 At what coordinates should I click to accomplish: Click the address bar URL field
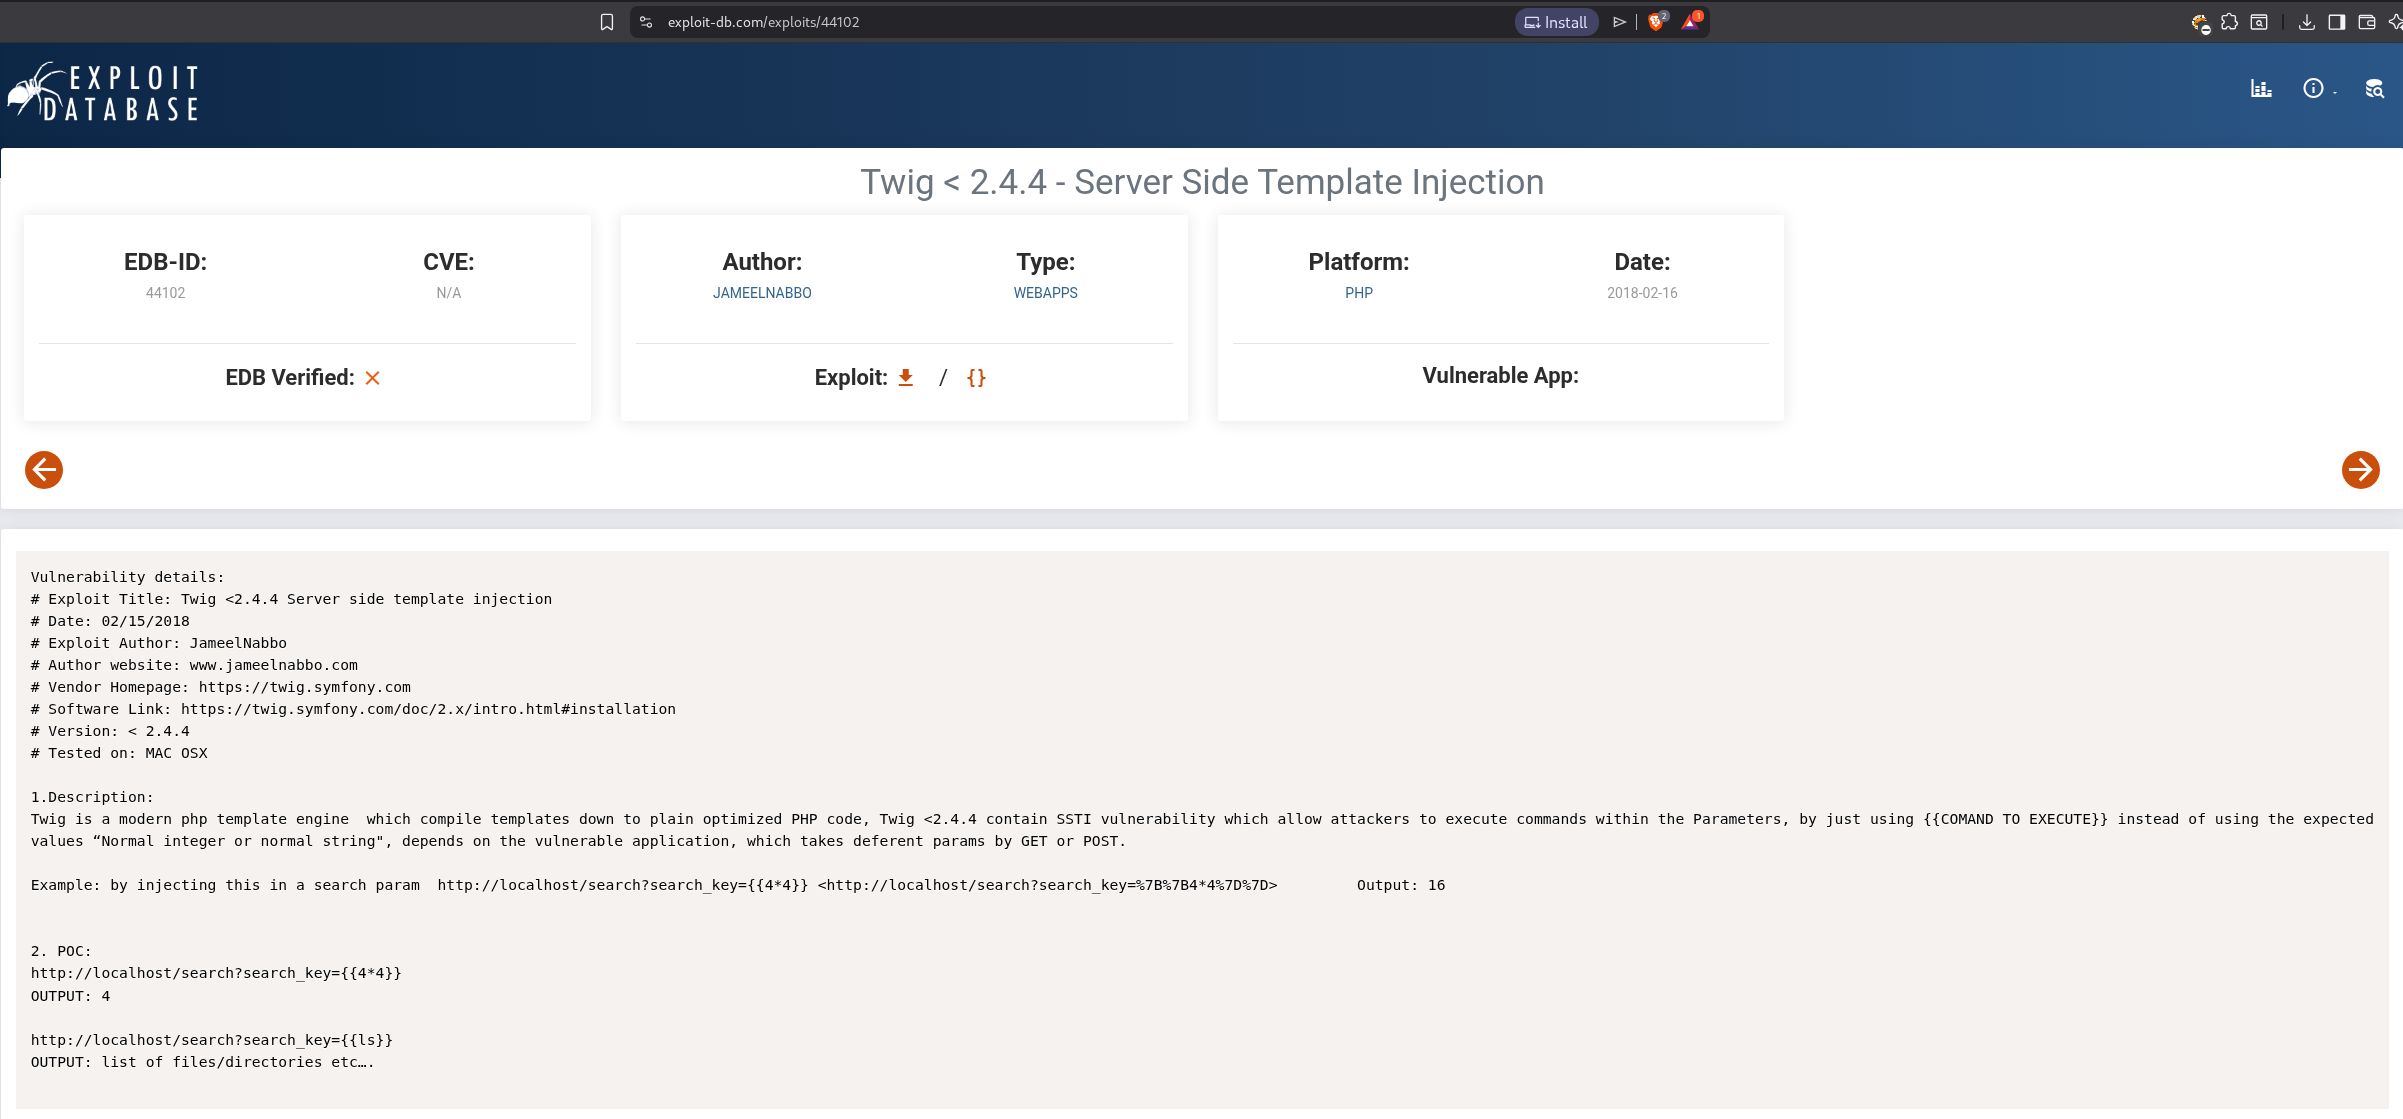1000,22
